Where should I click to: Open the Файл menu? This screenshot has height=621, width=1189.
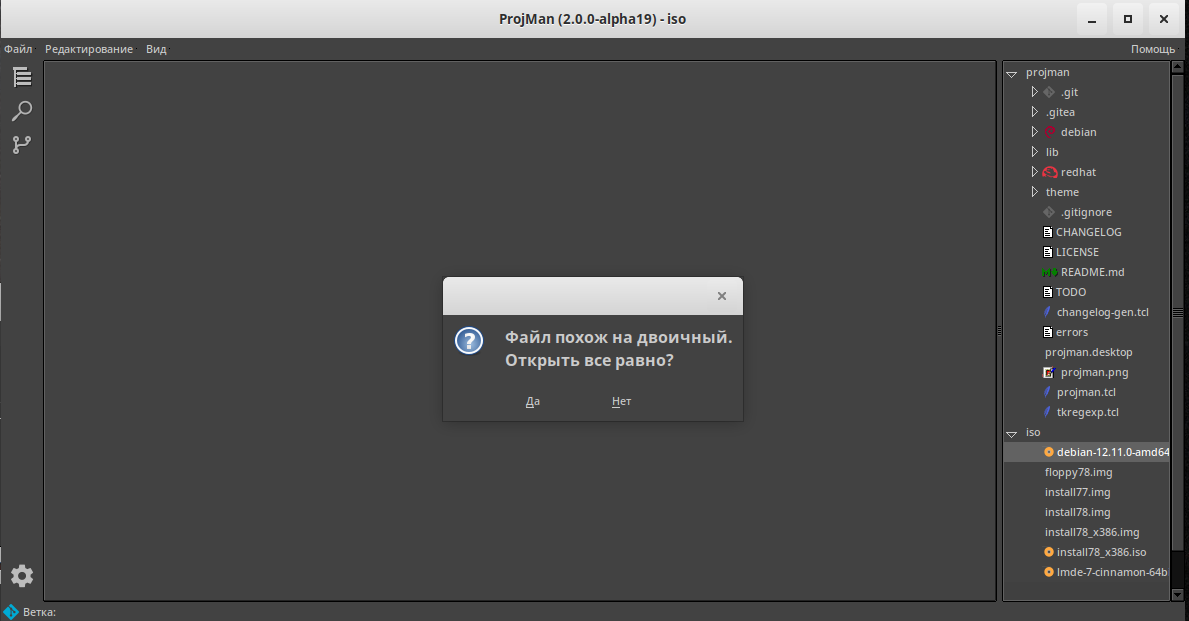pos(16,48)
